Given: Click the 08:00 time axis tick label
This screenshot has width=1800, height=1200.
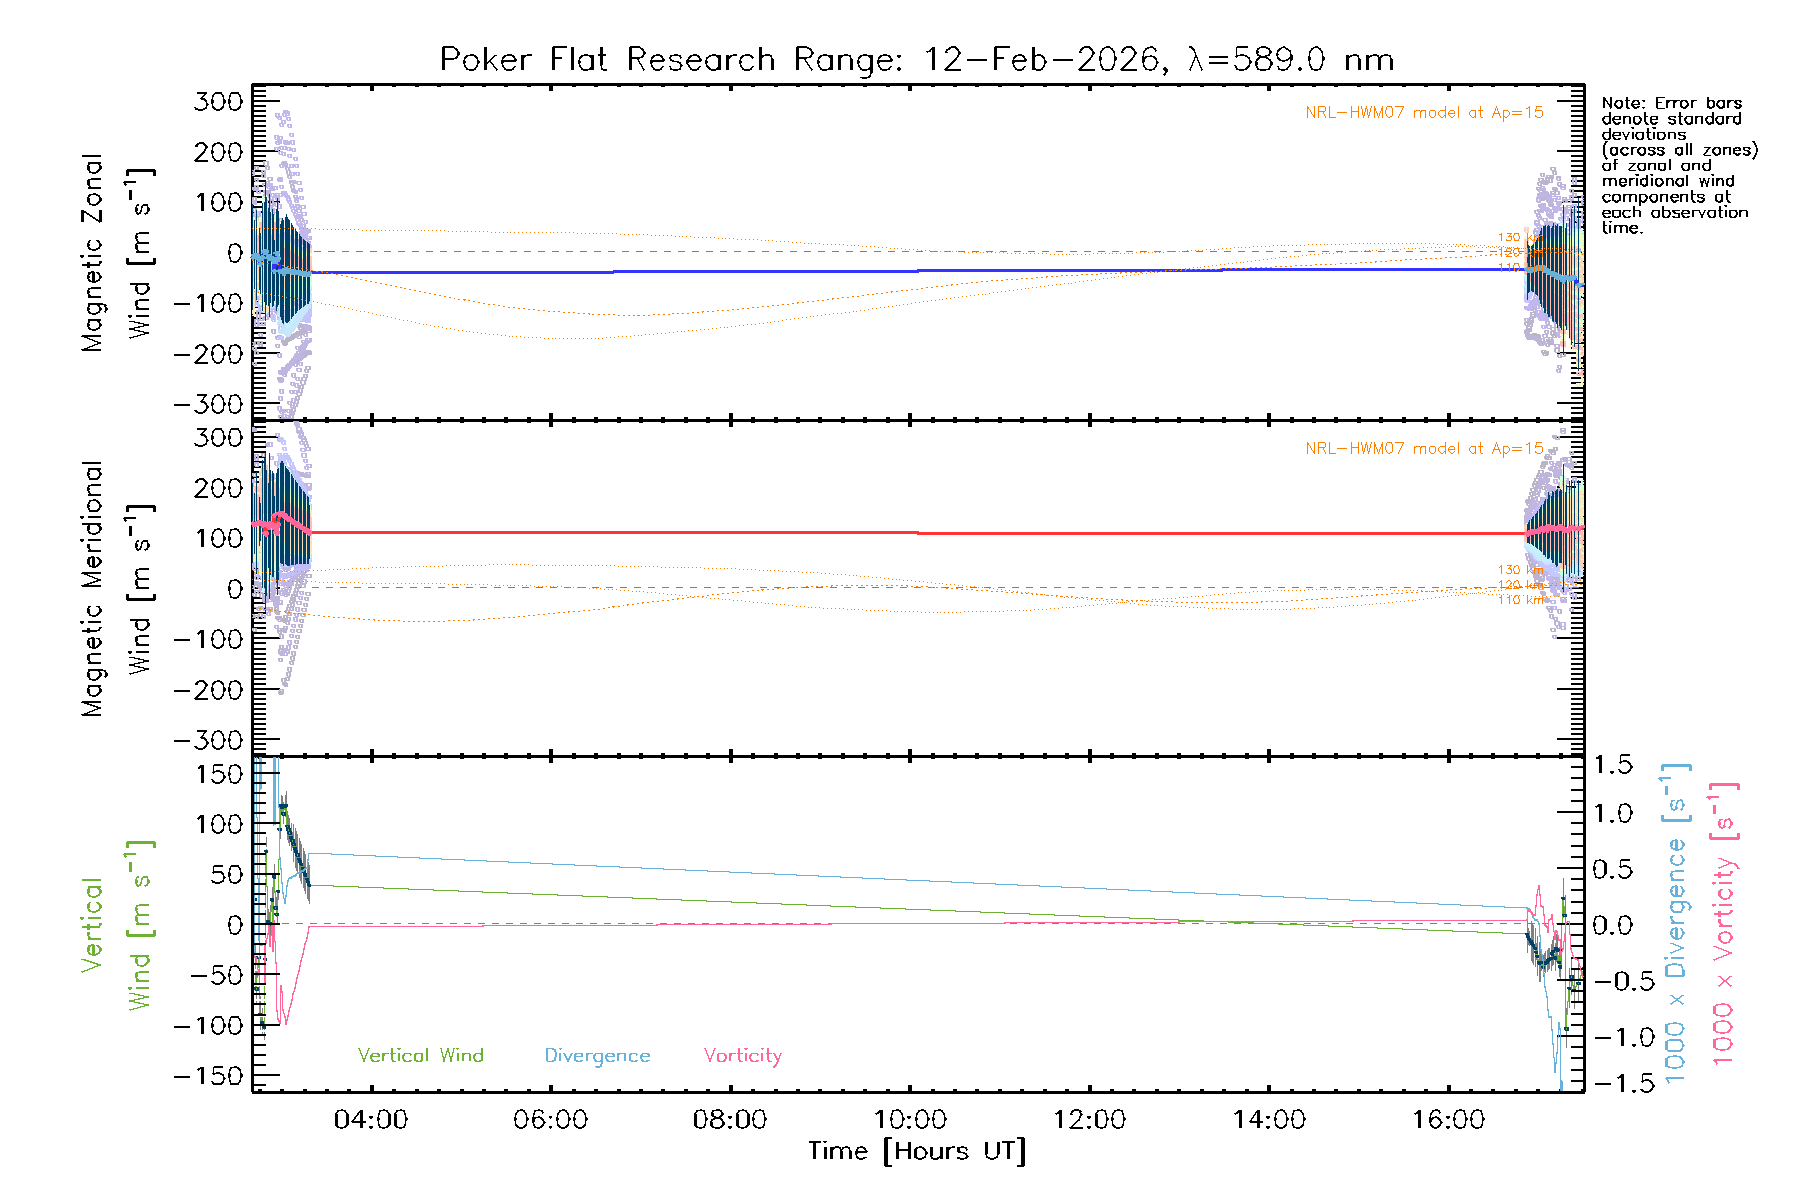Looking at the screenshot, I should 730,1120.
